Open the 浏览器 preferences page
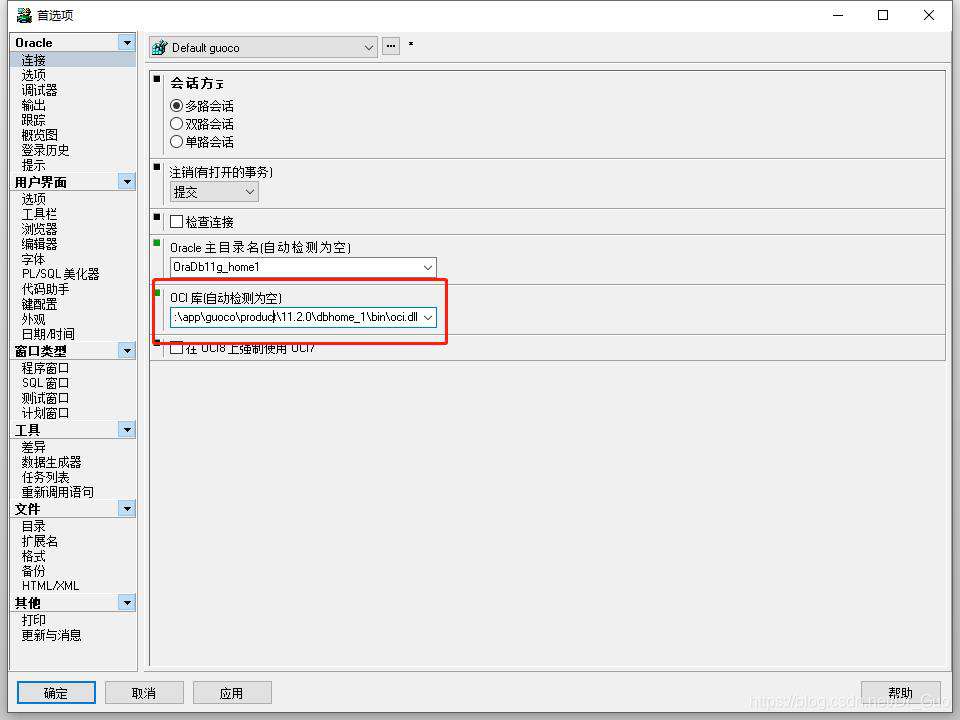Viewport: 960px width, 720px height. pos(39,229)
